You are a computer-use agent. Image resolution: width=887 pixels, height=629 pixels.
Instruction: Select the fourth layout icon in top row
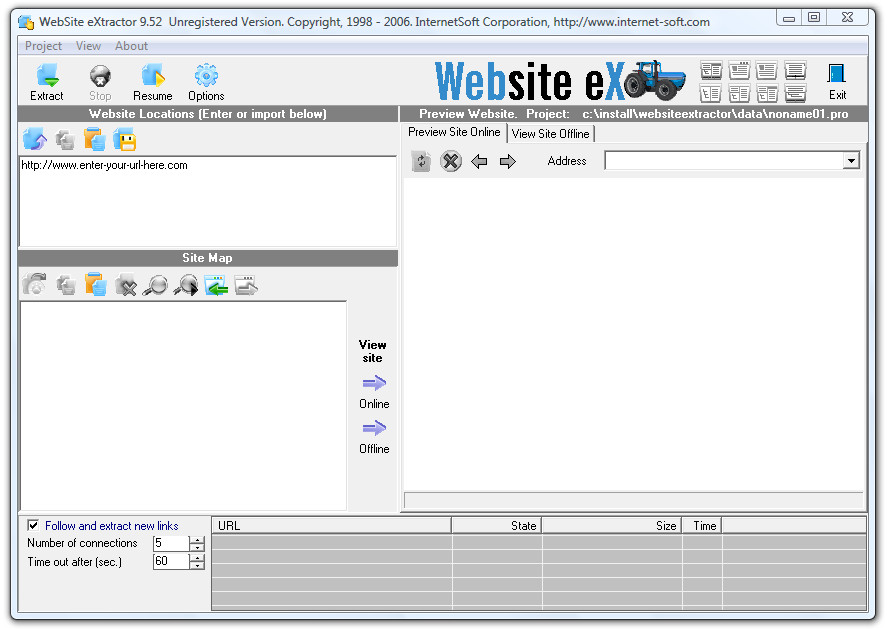pos(795,71)
